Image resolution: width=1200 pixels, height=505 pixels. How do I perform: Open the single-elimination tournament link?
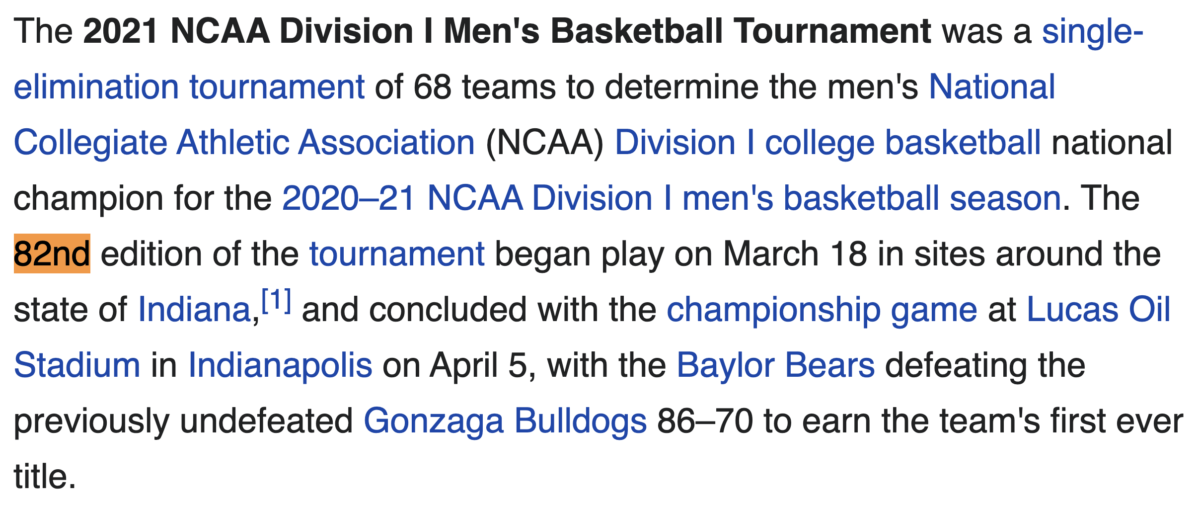190,88
